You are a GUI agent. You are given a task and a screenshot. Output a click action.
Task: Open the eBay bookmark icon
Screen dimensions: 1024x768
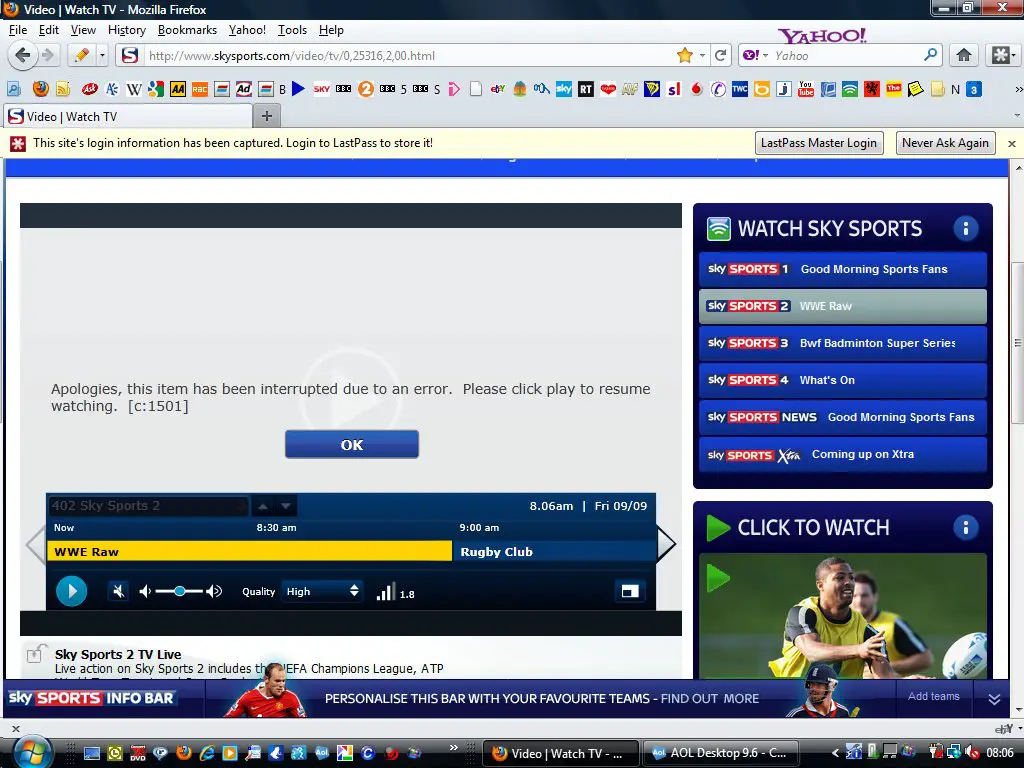[x=498, y=89]
